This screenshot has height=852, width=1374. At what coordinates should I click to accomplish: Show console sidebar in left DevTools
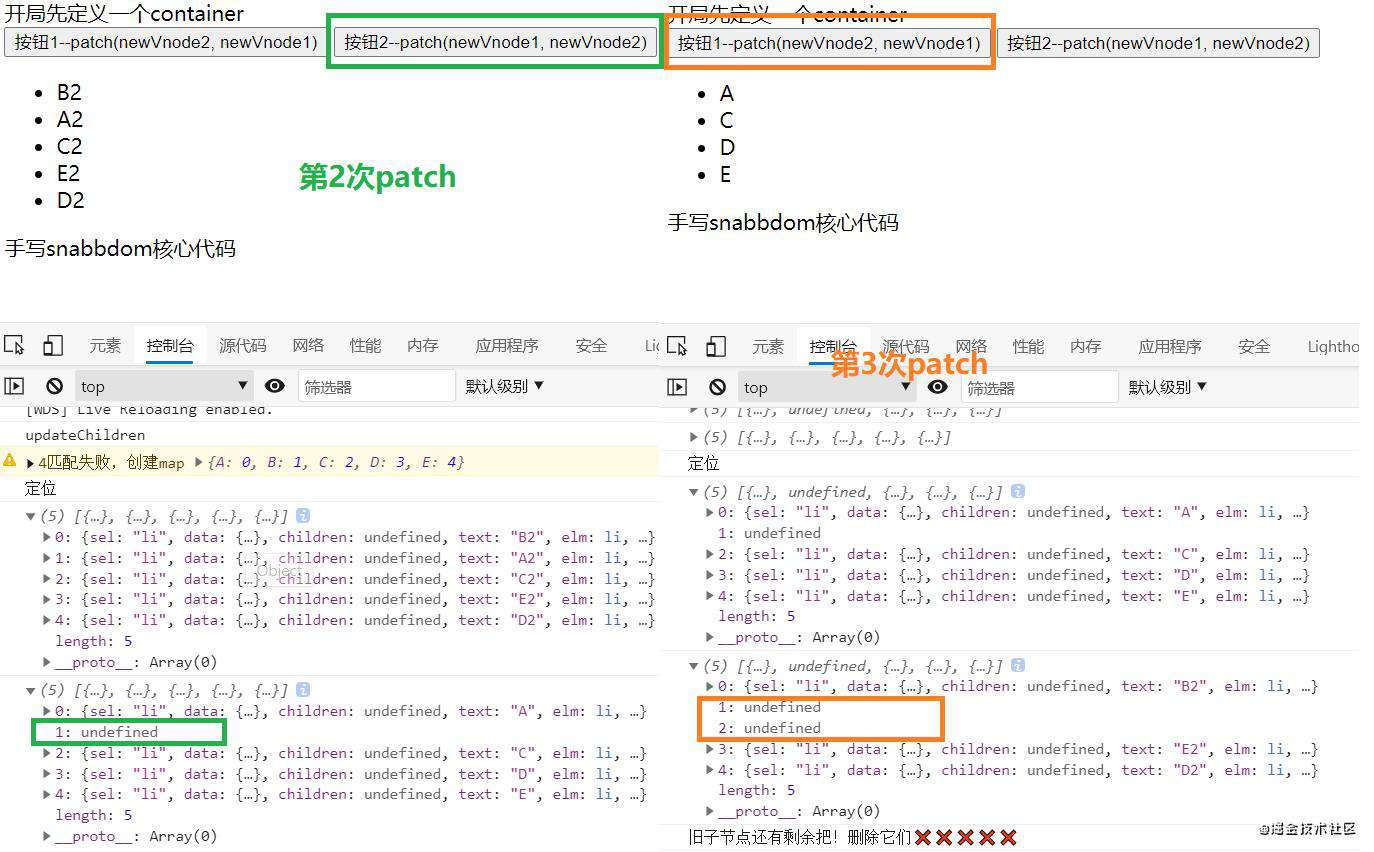(x=14, y=386)
